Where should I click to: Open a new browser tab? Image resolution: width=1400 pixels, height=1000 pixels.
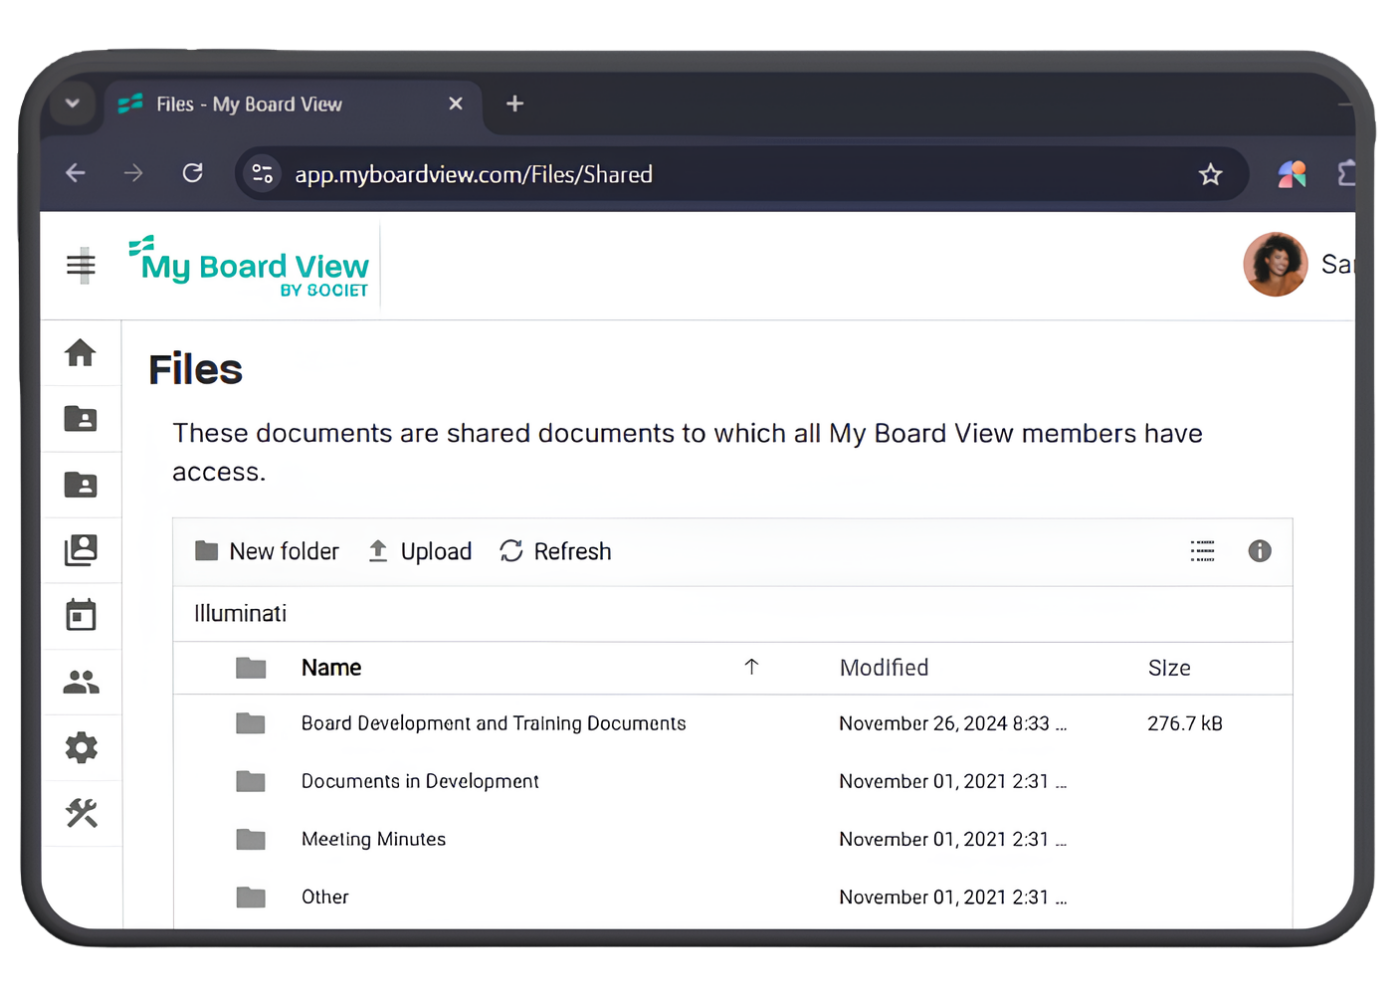click(515, 104)
